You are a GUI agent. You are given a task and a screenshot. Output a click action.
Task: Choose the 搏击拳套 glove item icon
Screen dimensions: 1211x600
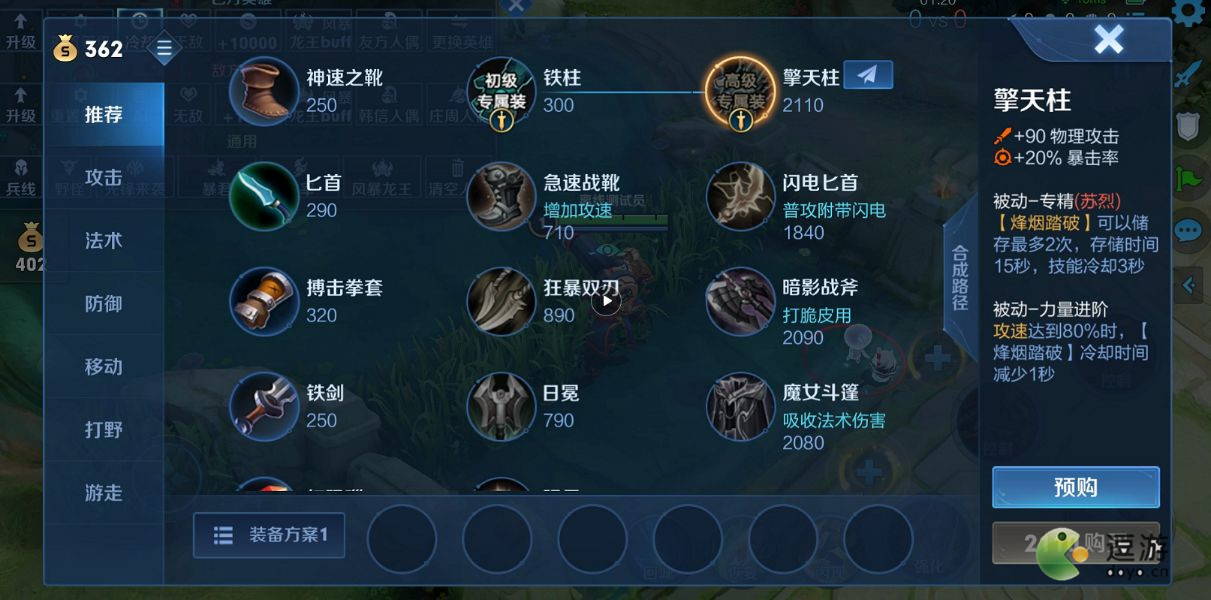[265, 301]
